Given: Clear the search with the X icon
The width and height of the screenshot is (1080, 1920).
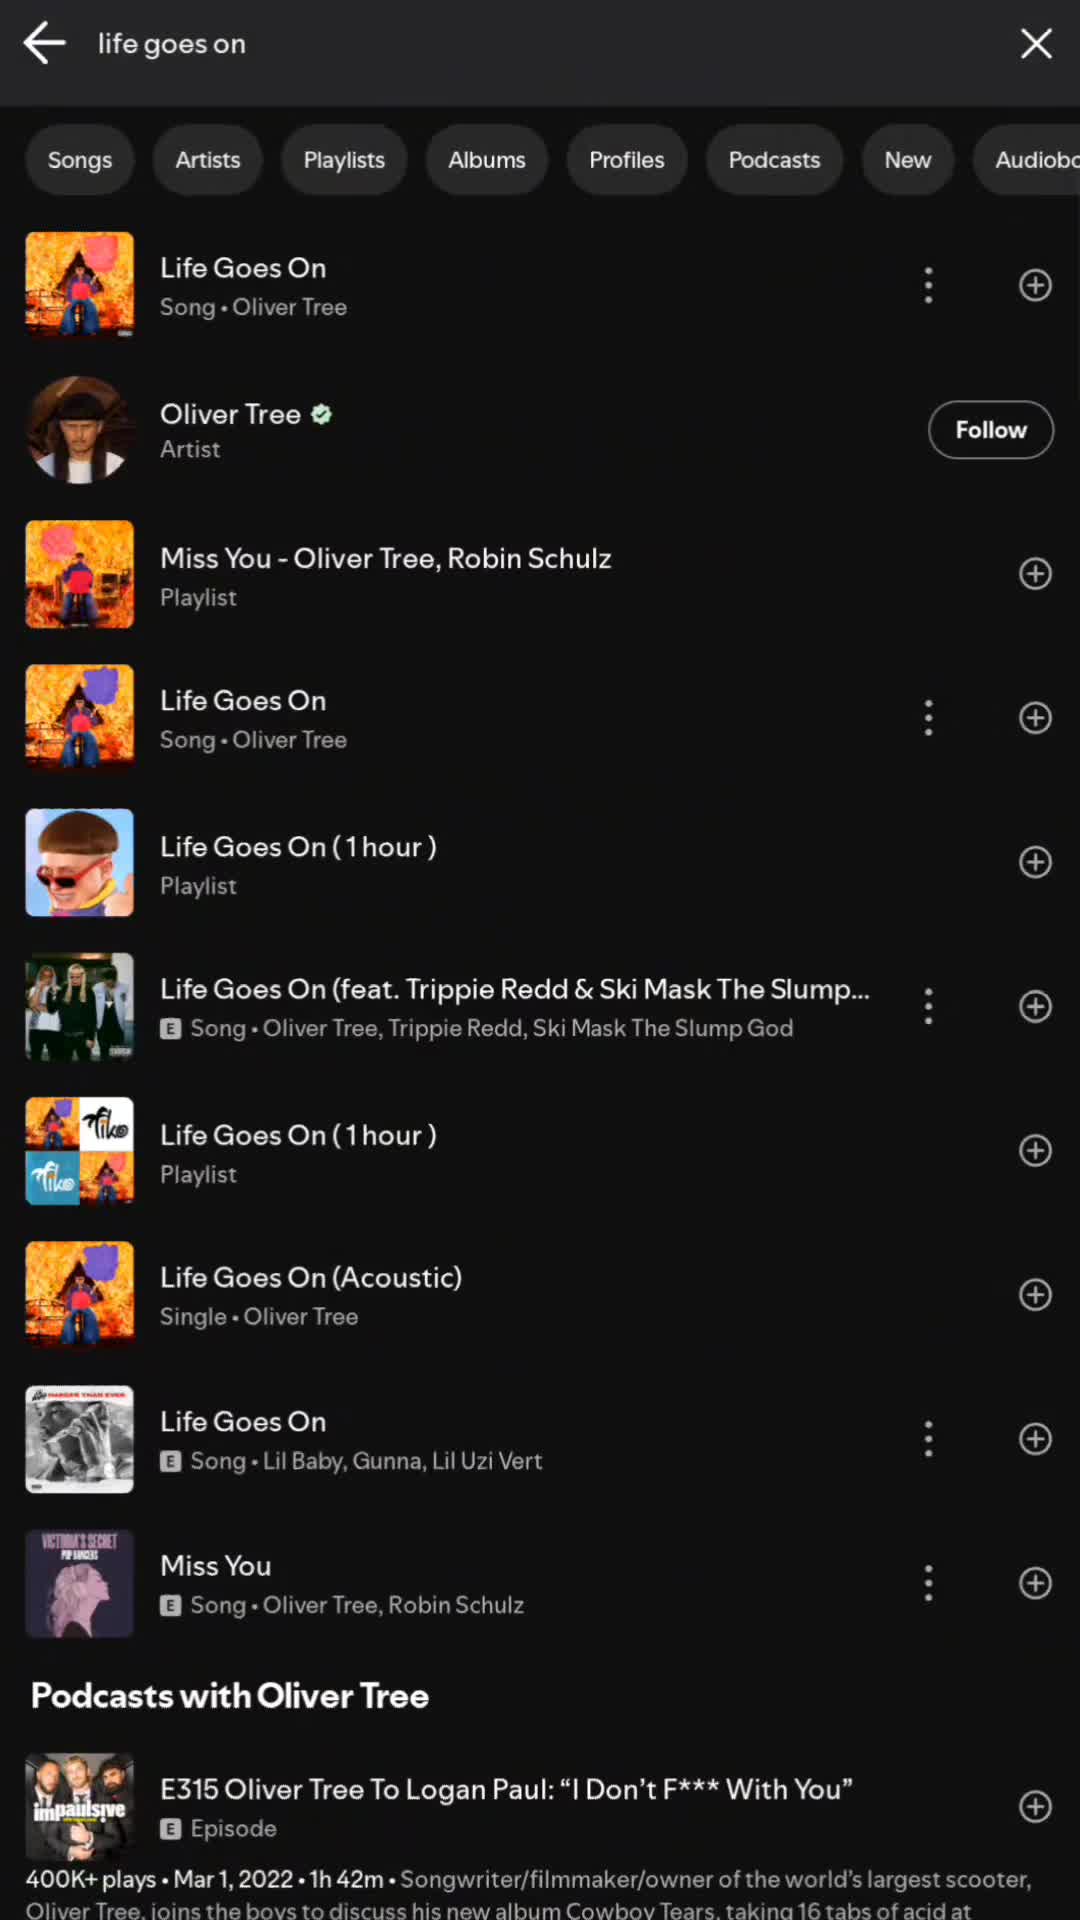Looking at the screenshot, I should [1036, 44].
